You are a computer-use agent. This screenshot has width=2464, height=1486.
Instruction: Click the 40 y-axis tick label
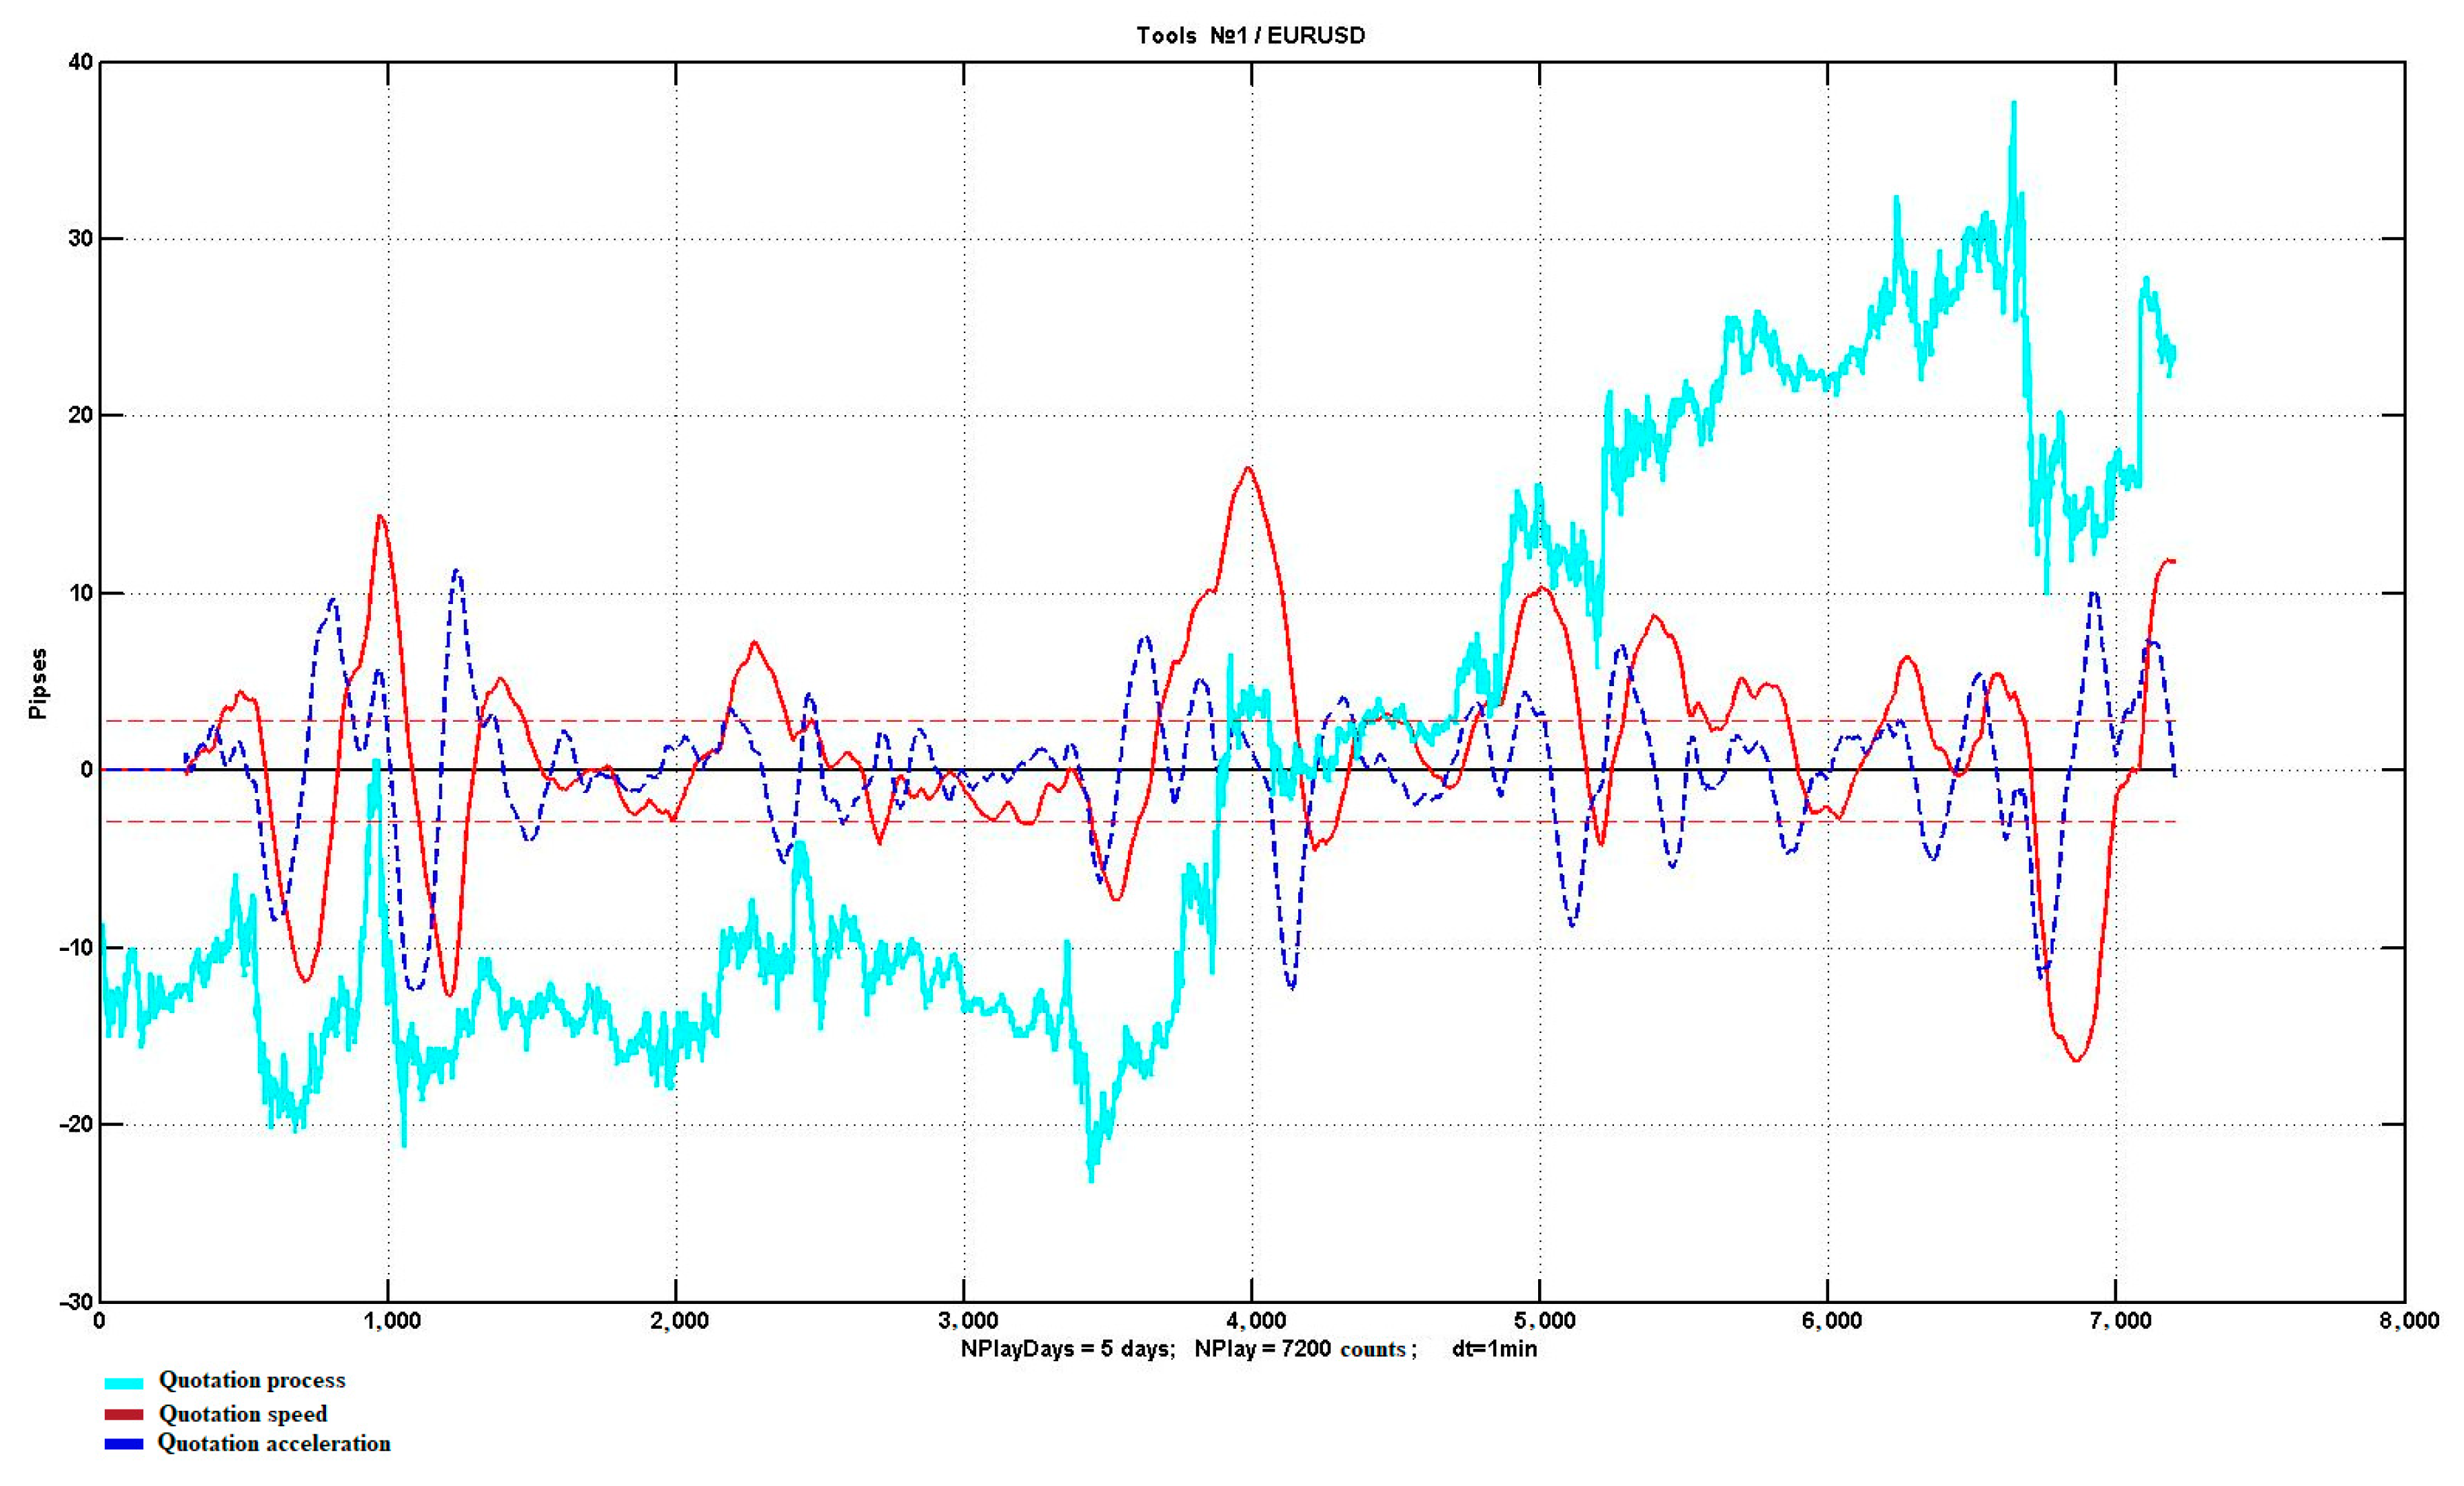point(80,62)
